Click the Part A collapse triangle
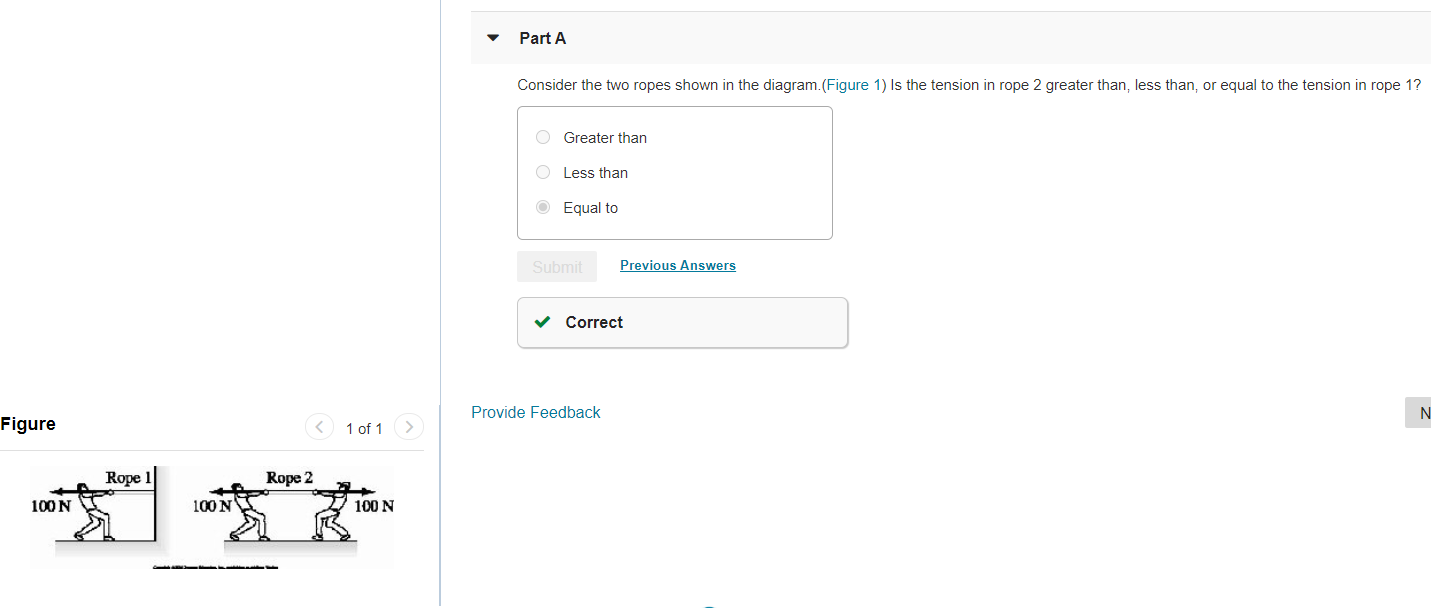1431x608 pixels. pyautogui.click(x=492, y=37)
